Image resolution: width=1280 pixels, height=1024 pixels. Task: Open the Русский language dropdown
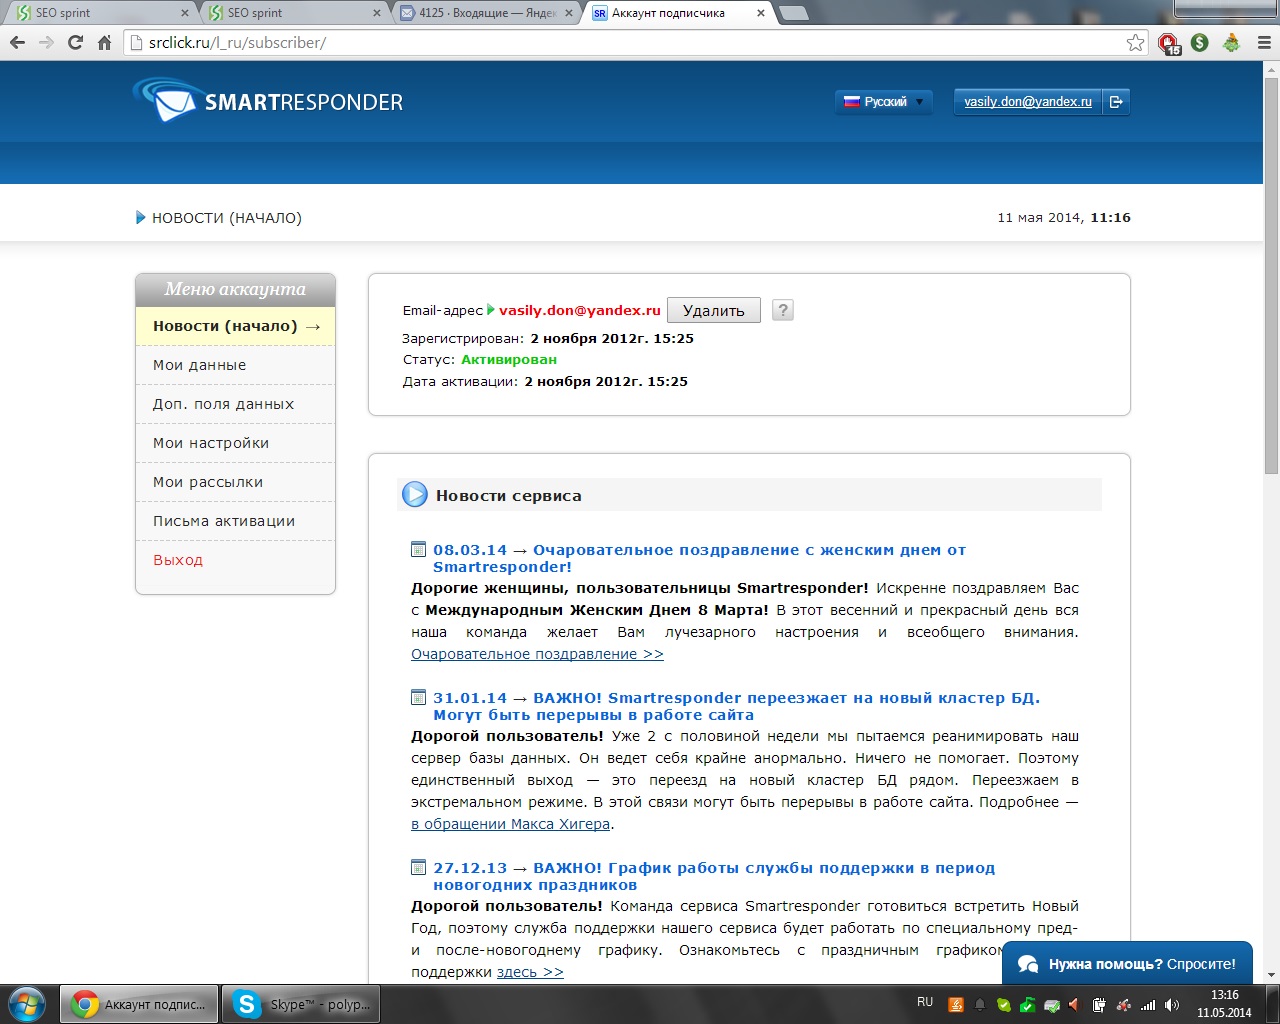(884, 101)
